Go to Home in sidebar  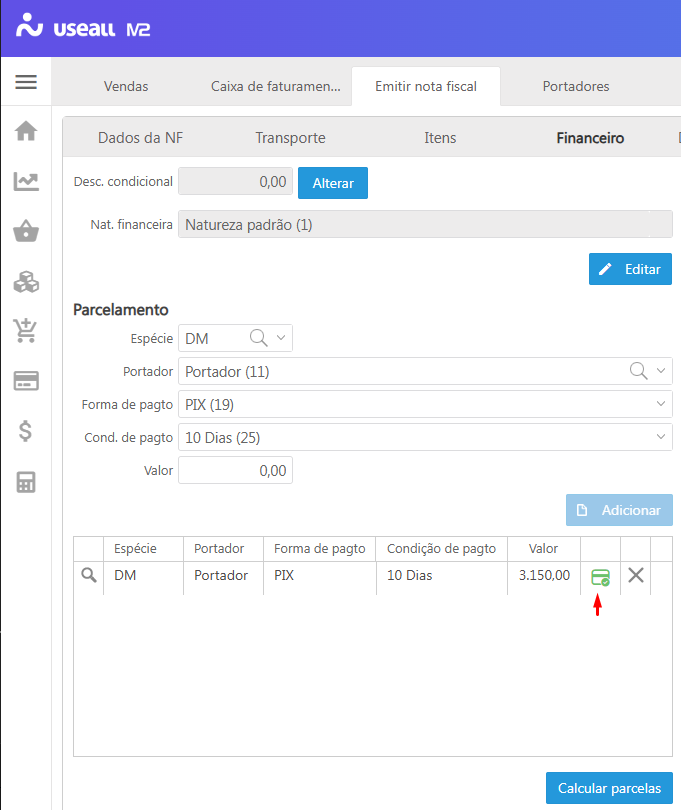click(26, 131)
